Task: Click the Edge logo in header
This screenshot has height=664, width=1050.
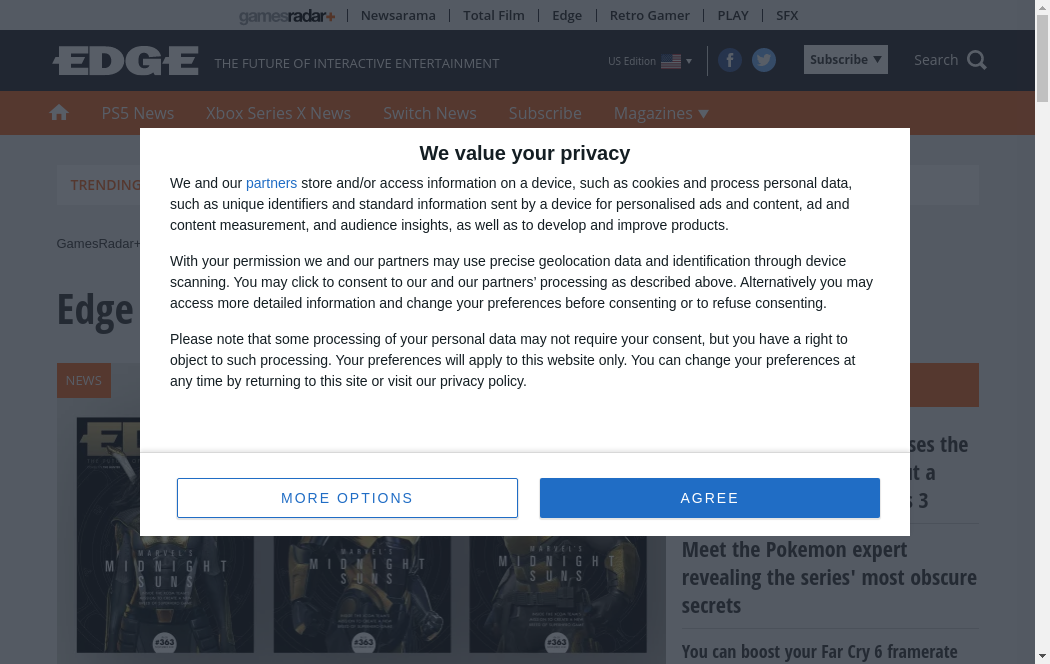Action: pyautogui.click(x=126, y=61)
